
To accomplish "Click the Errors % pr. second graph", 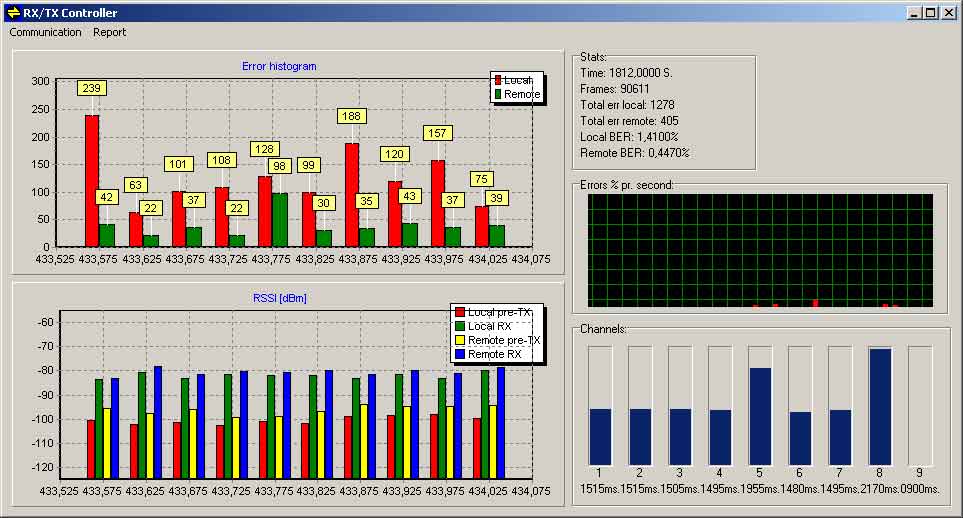I will 760,251.
